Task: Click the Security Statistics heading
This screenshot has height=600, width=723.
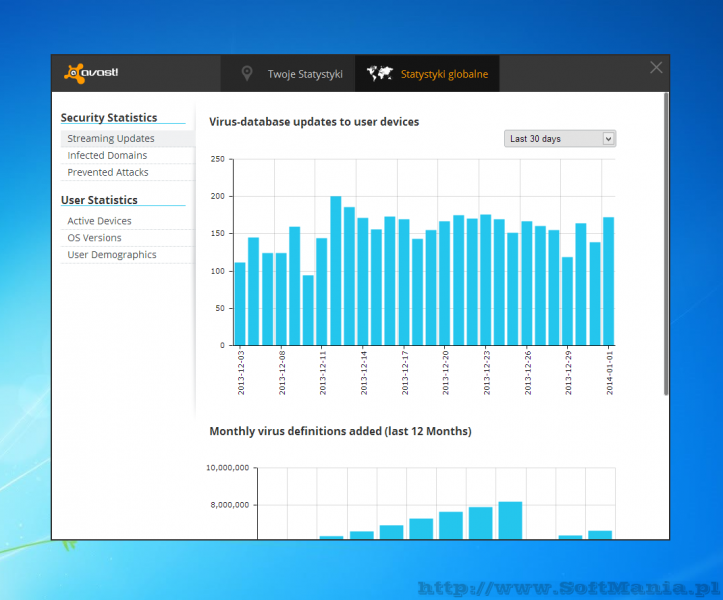Action: click(109, 118)
